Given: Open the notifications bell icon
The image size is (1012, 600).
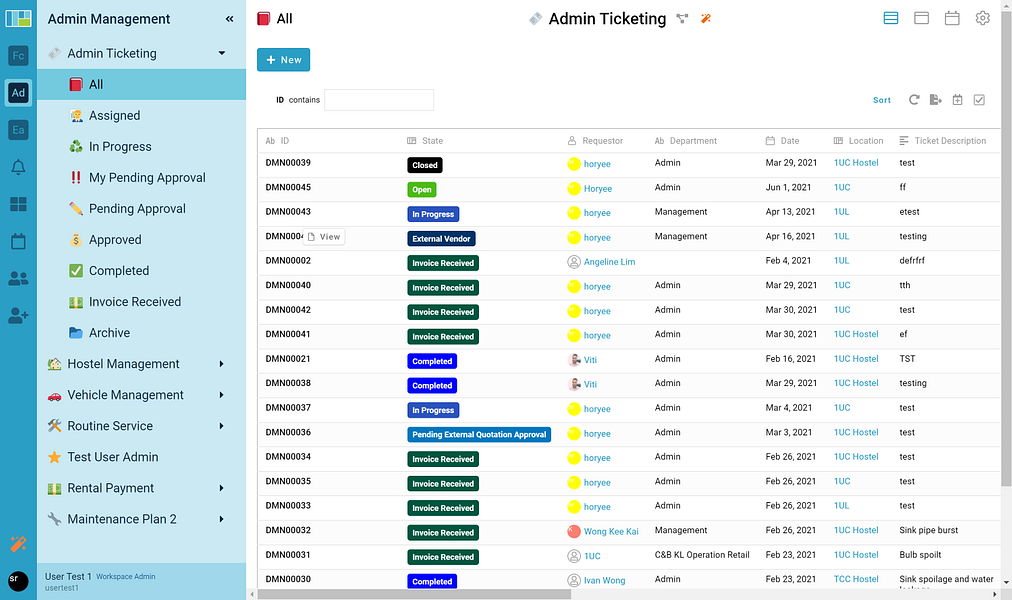Looking at the screenshot, I should coord(18,167).
